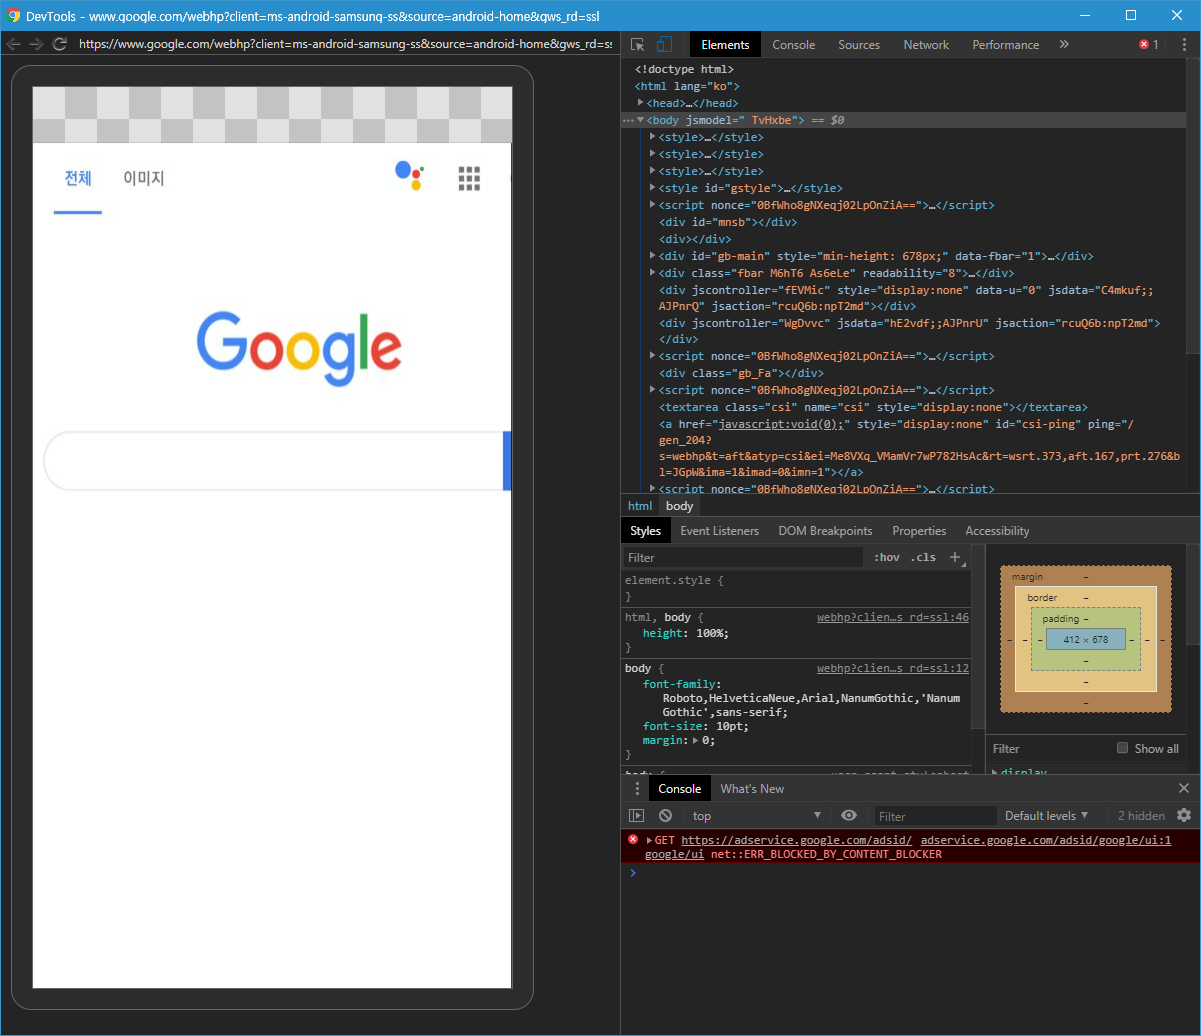Click the Google search input box
This screenshot has width=1201, height=1036.
pos(274,461)
